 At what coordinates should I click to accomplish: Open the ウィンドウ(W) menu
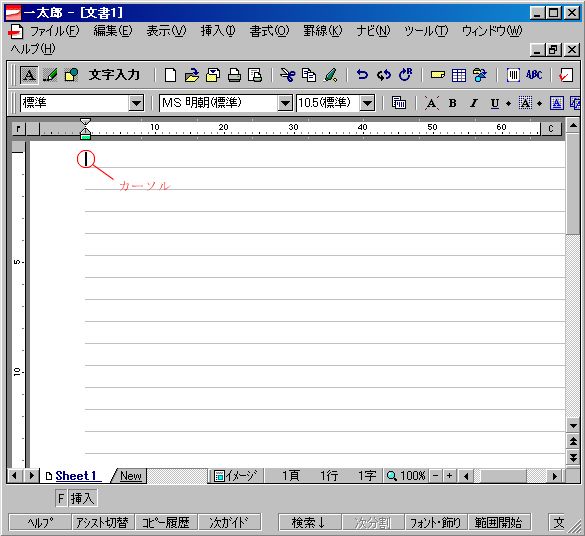492,31
